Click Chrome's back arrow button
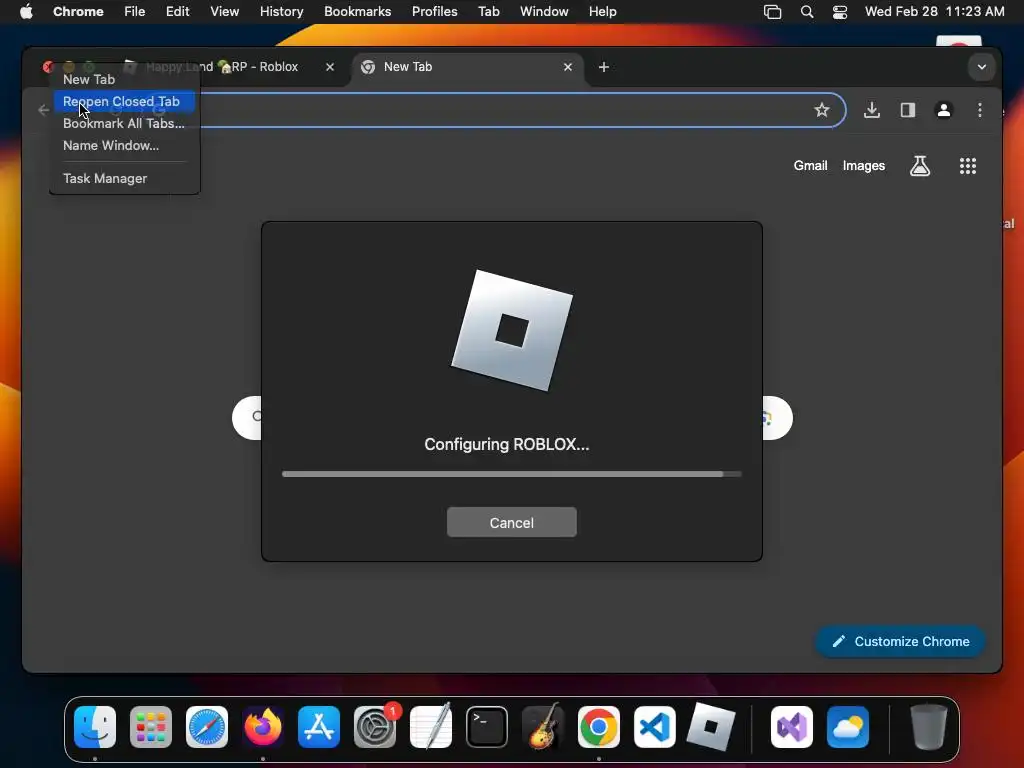The image size is (1024, 768). (x=44, y=110)
